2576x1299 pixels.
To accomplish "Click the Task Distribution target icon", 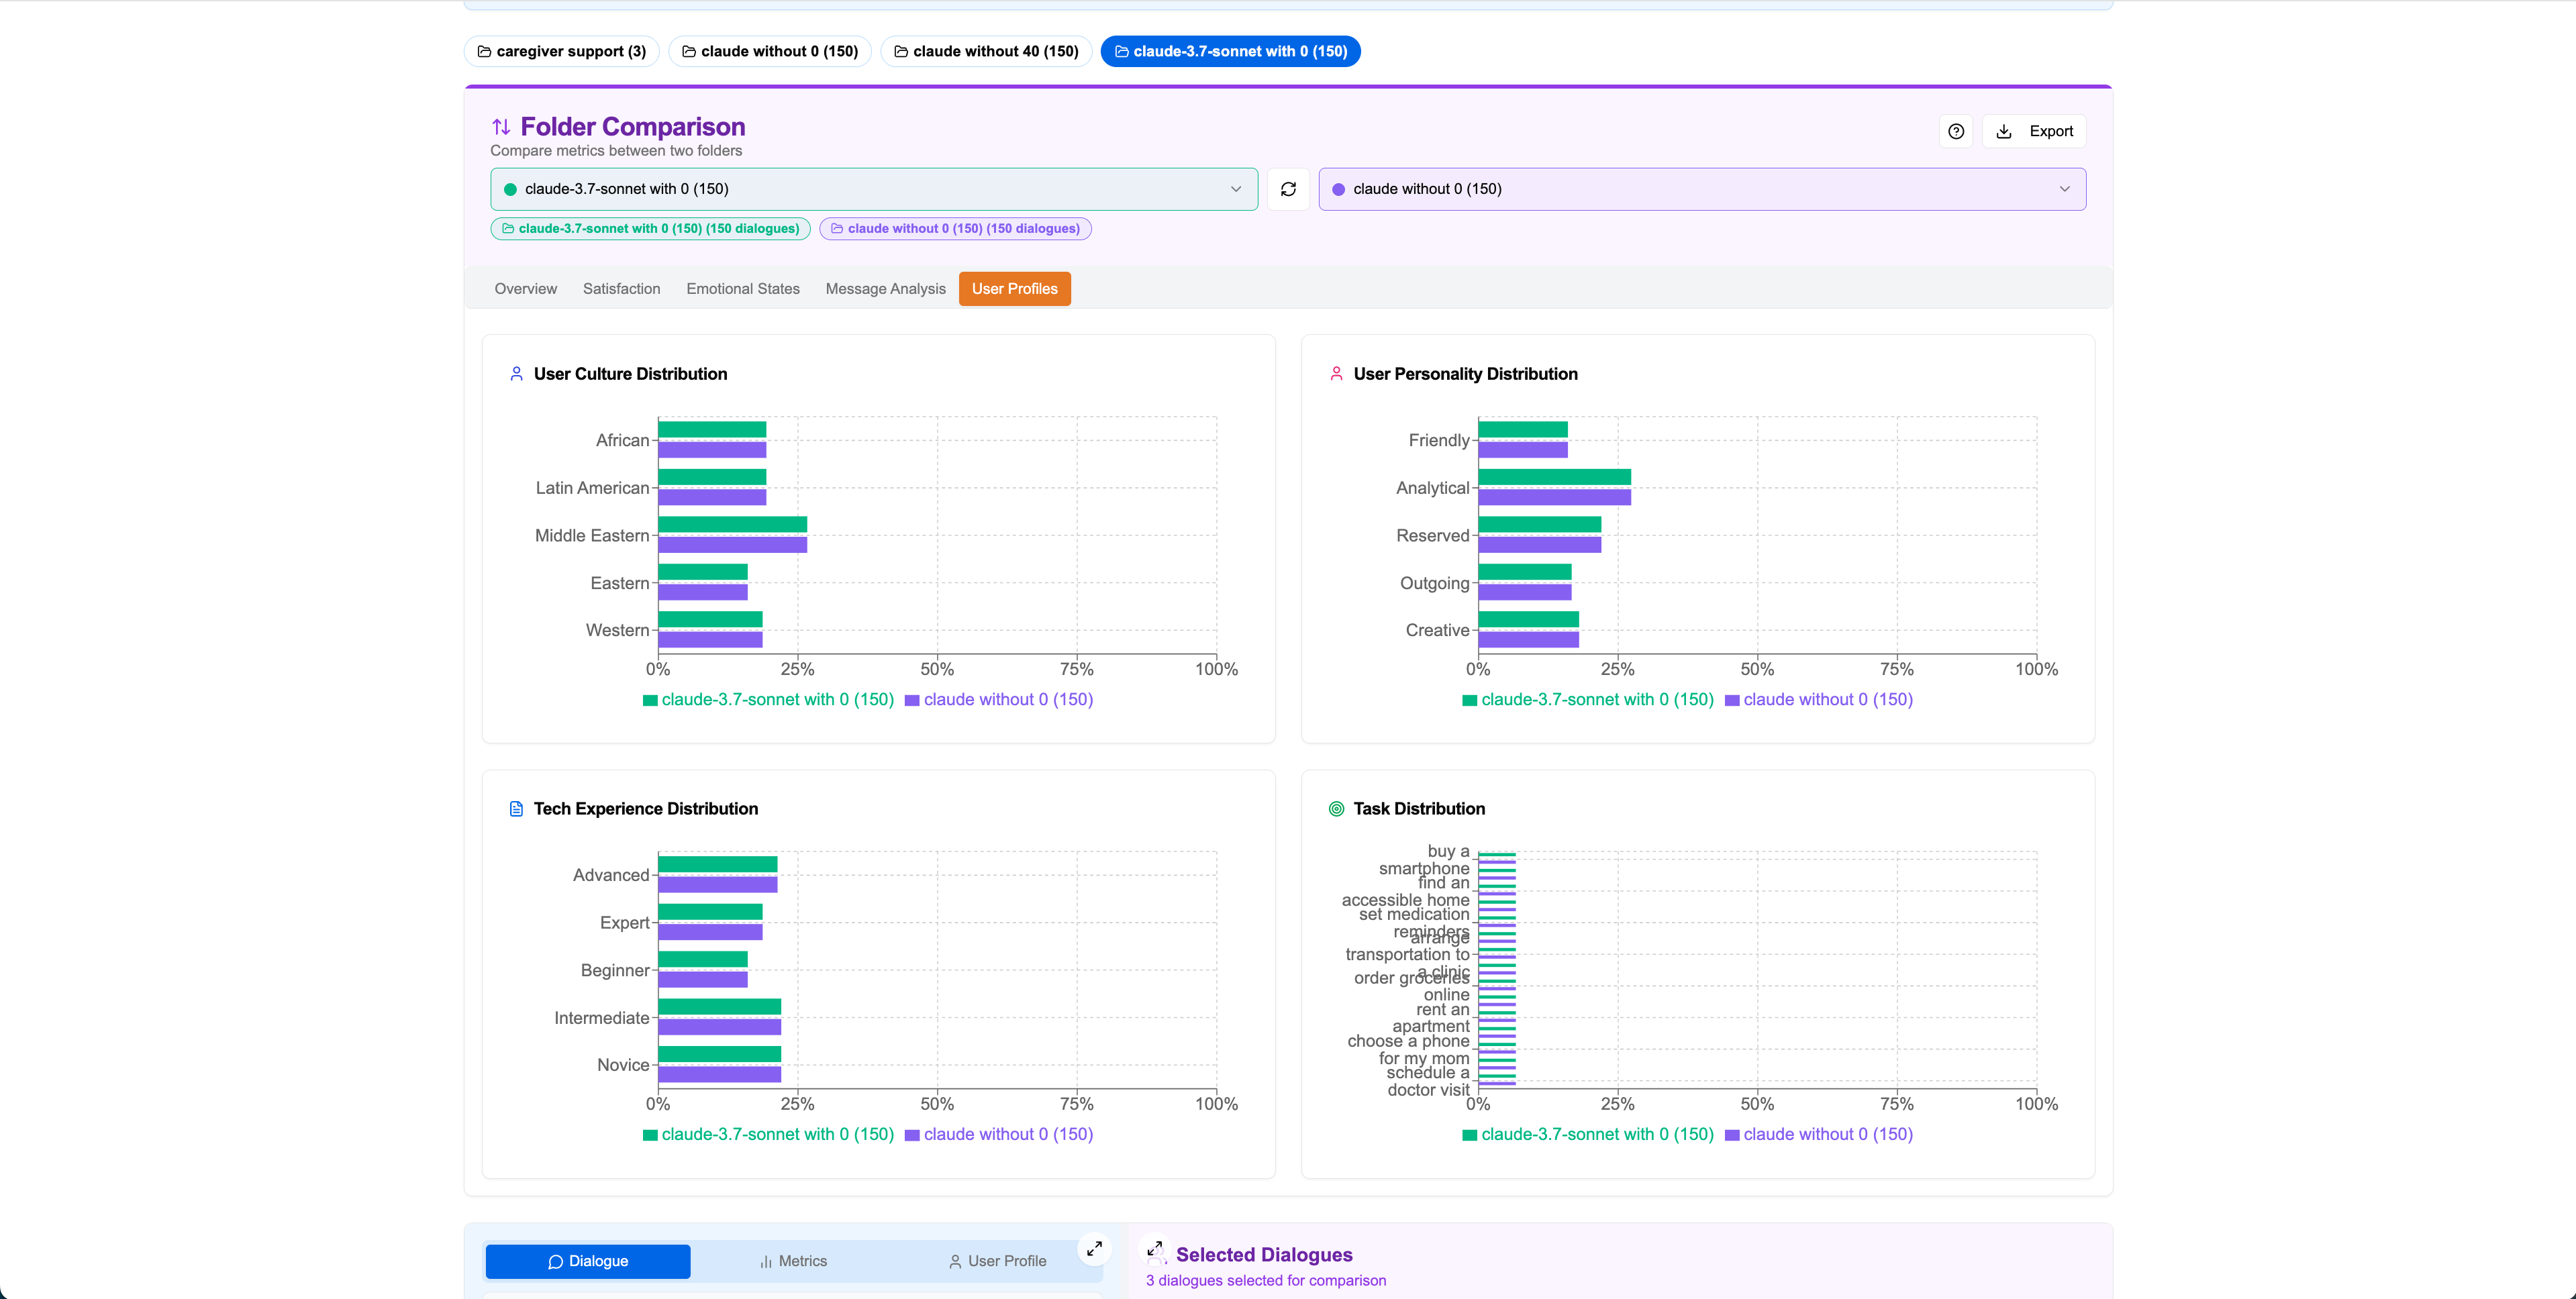I will (1336, 809).
